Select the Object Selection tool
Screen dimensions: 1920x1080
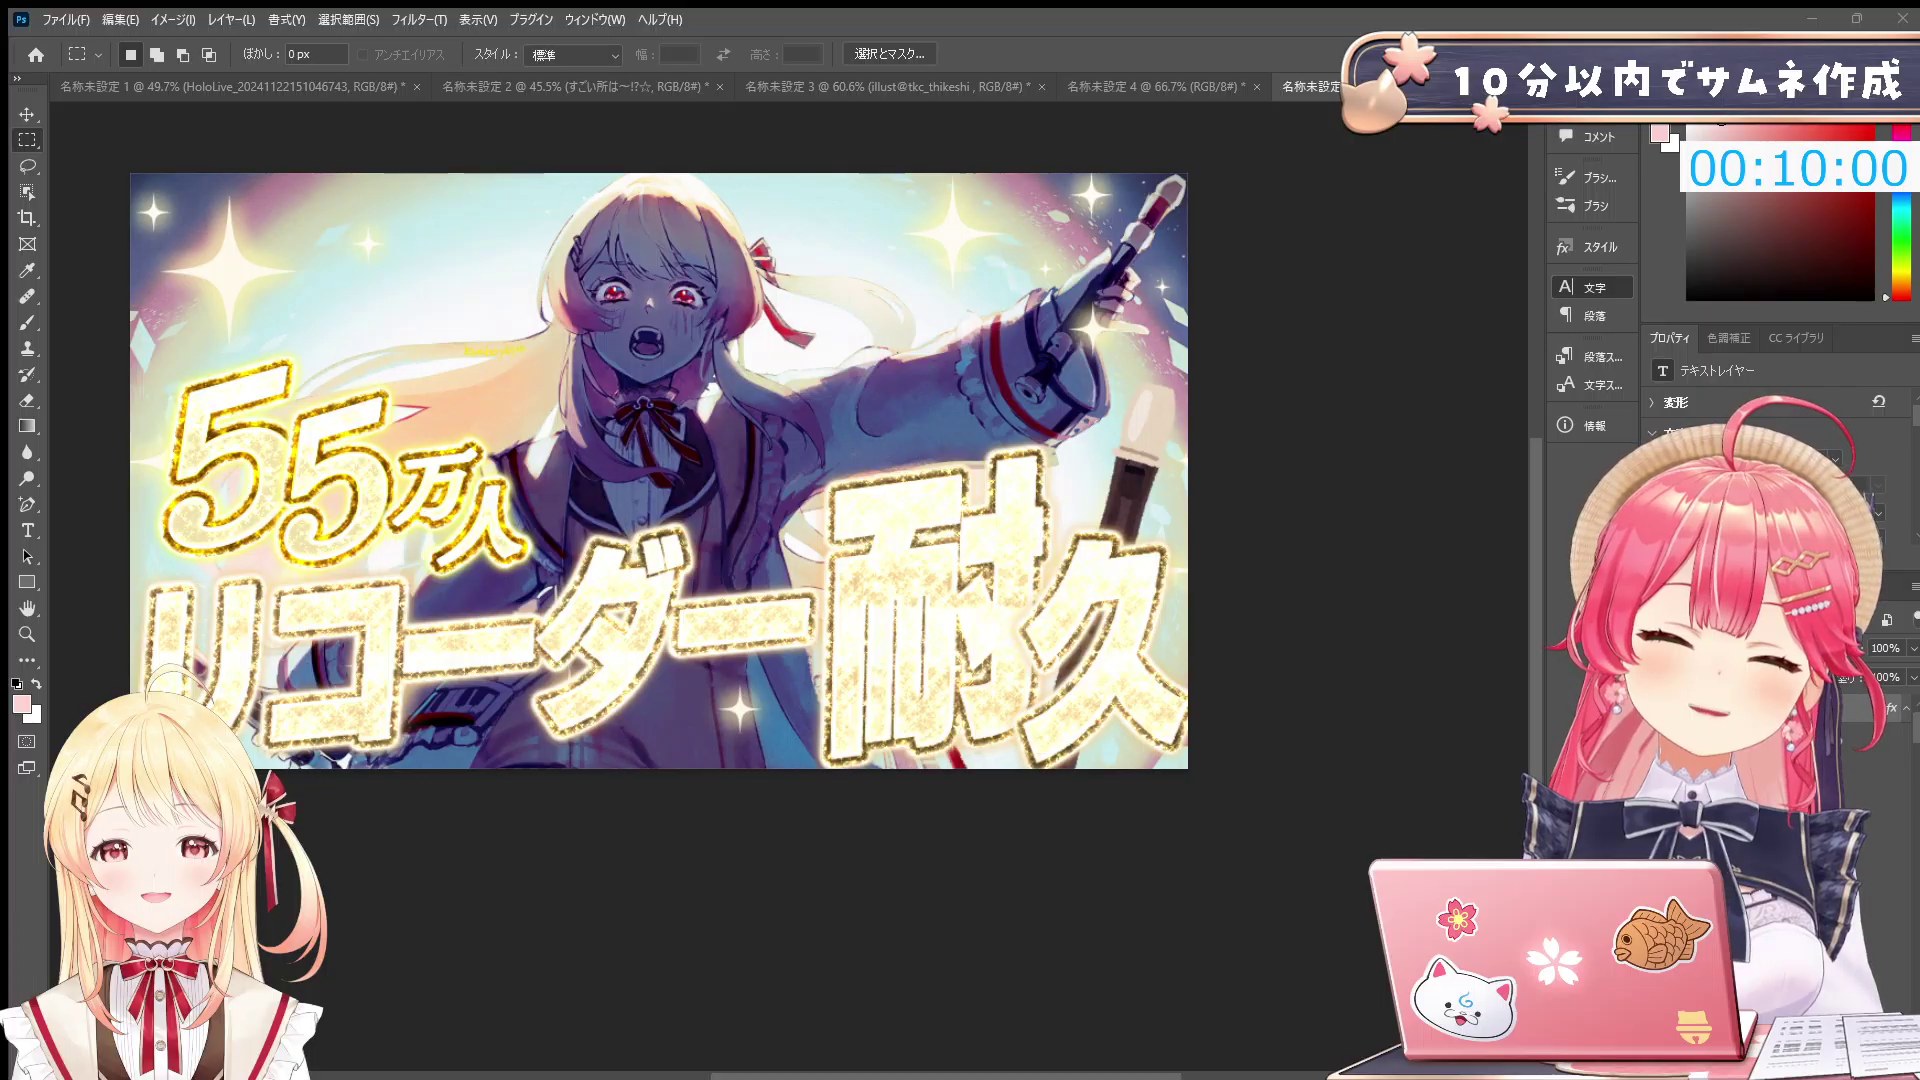tap(27, 192)
